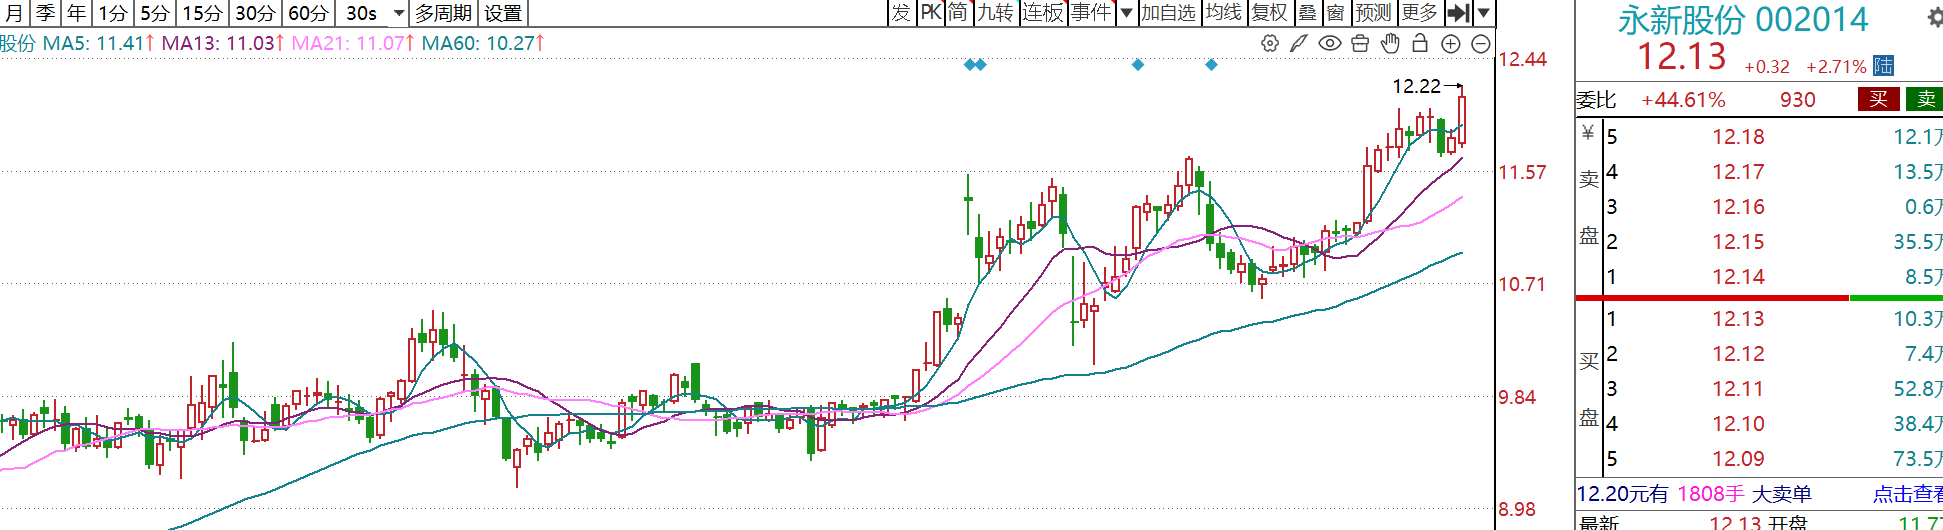Click the first blue diamond event marker
This screenshot has width=1943, height=530.
coord(969,65)
